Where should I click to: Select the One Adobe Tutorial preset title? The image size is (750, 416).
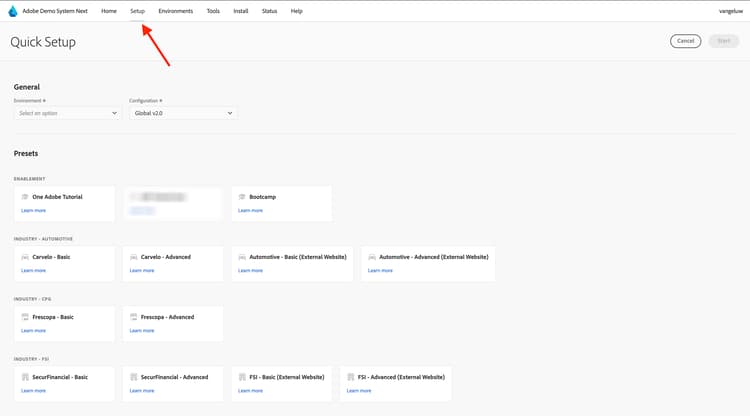(57, 197)
